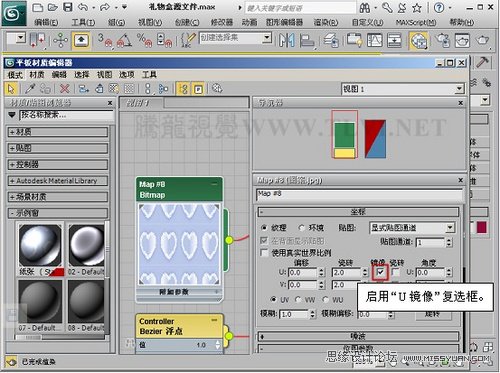Screen dimensions: 500x373
Task: Open the 显式贴图通道 dropdown
Action: (412, 228)
